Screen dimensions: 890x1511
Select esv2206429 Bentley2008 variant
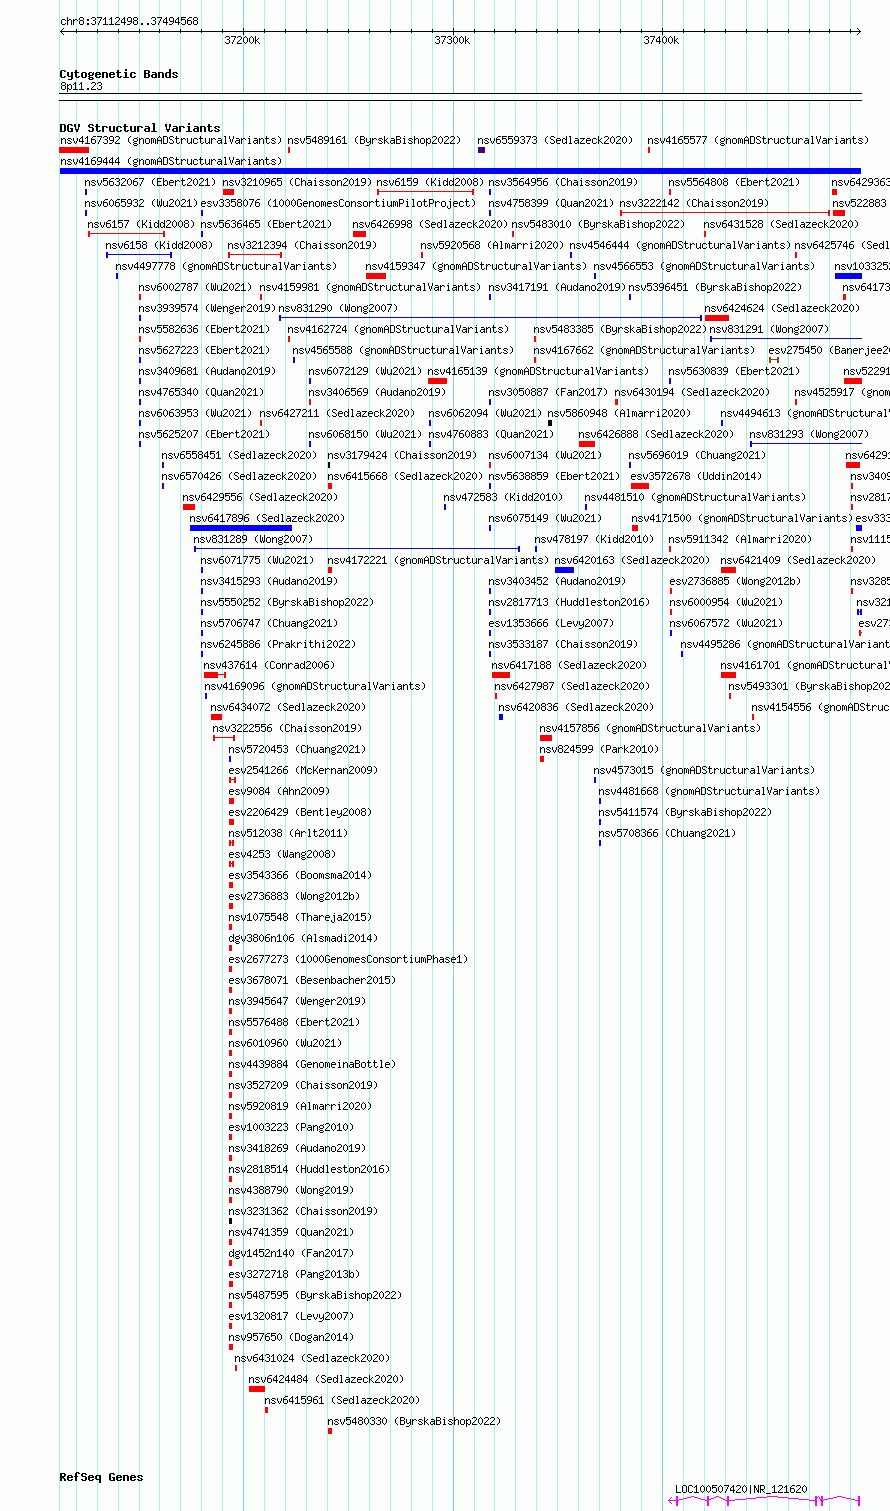click(300, 812)
